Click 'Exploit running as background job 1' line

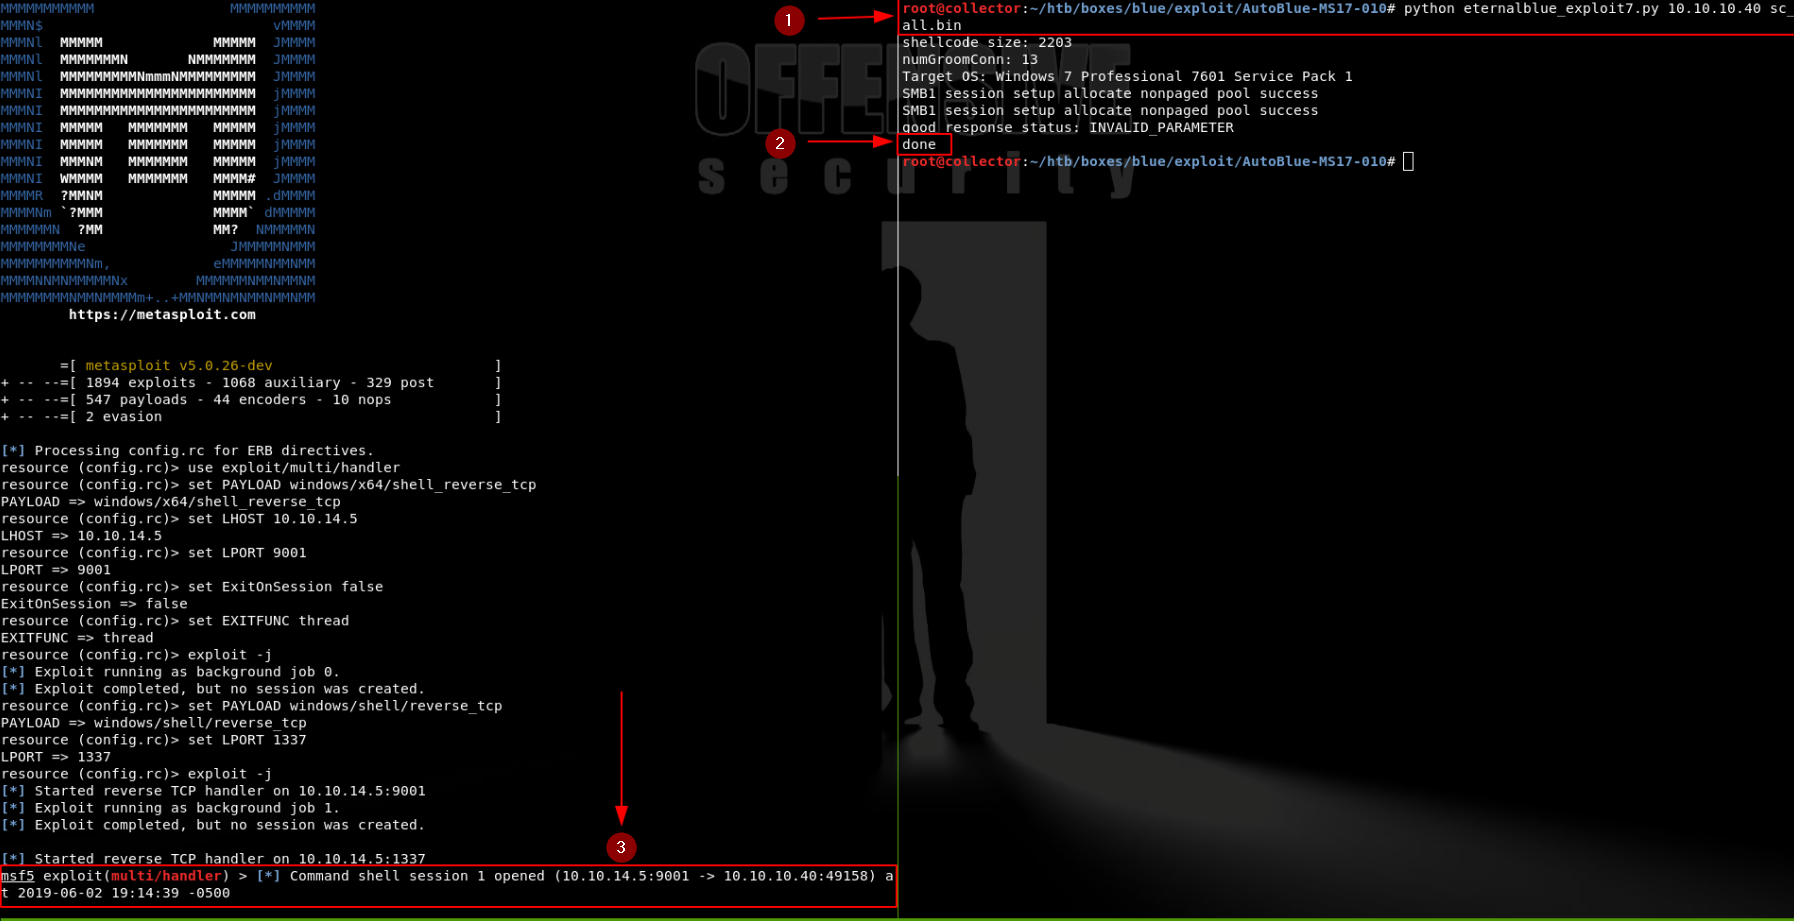170,808
